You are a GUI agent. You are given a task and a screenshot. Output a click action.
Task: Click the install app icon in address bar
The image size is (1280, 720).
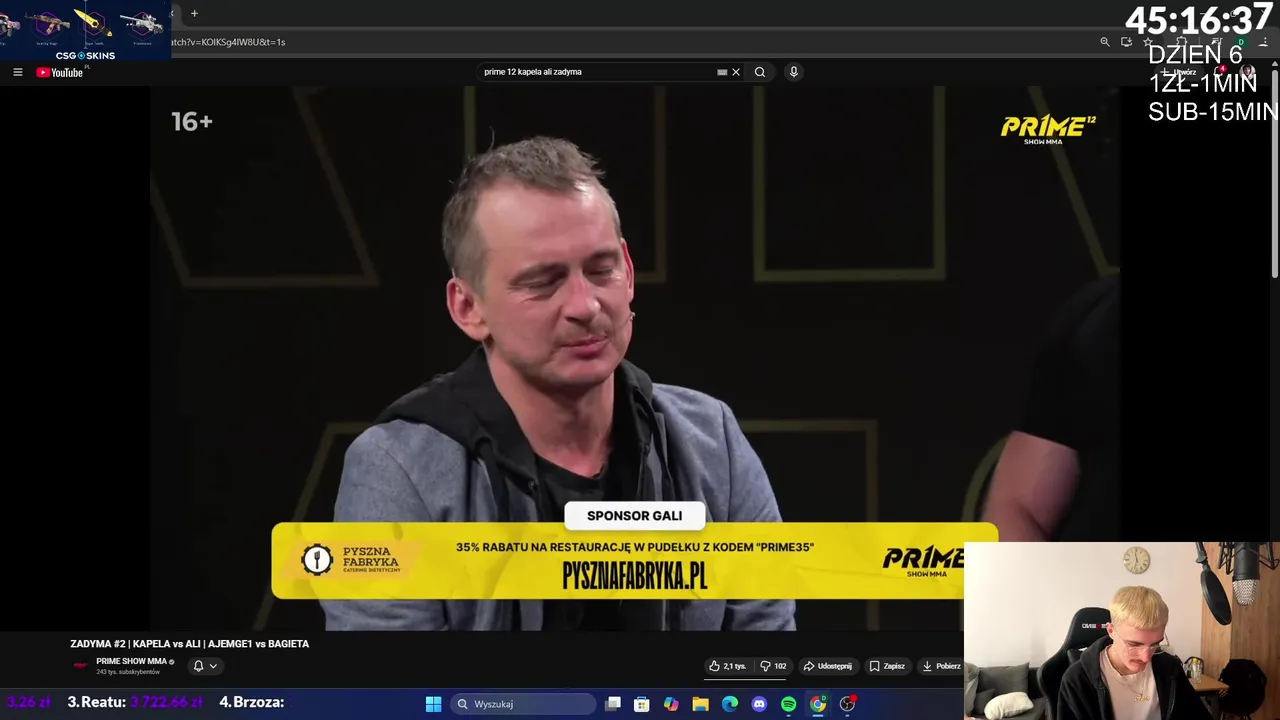1126,41
